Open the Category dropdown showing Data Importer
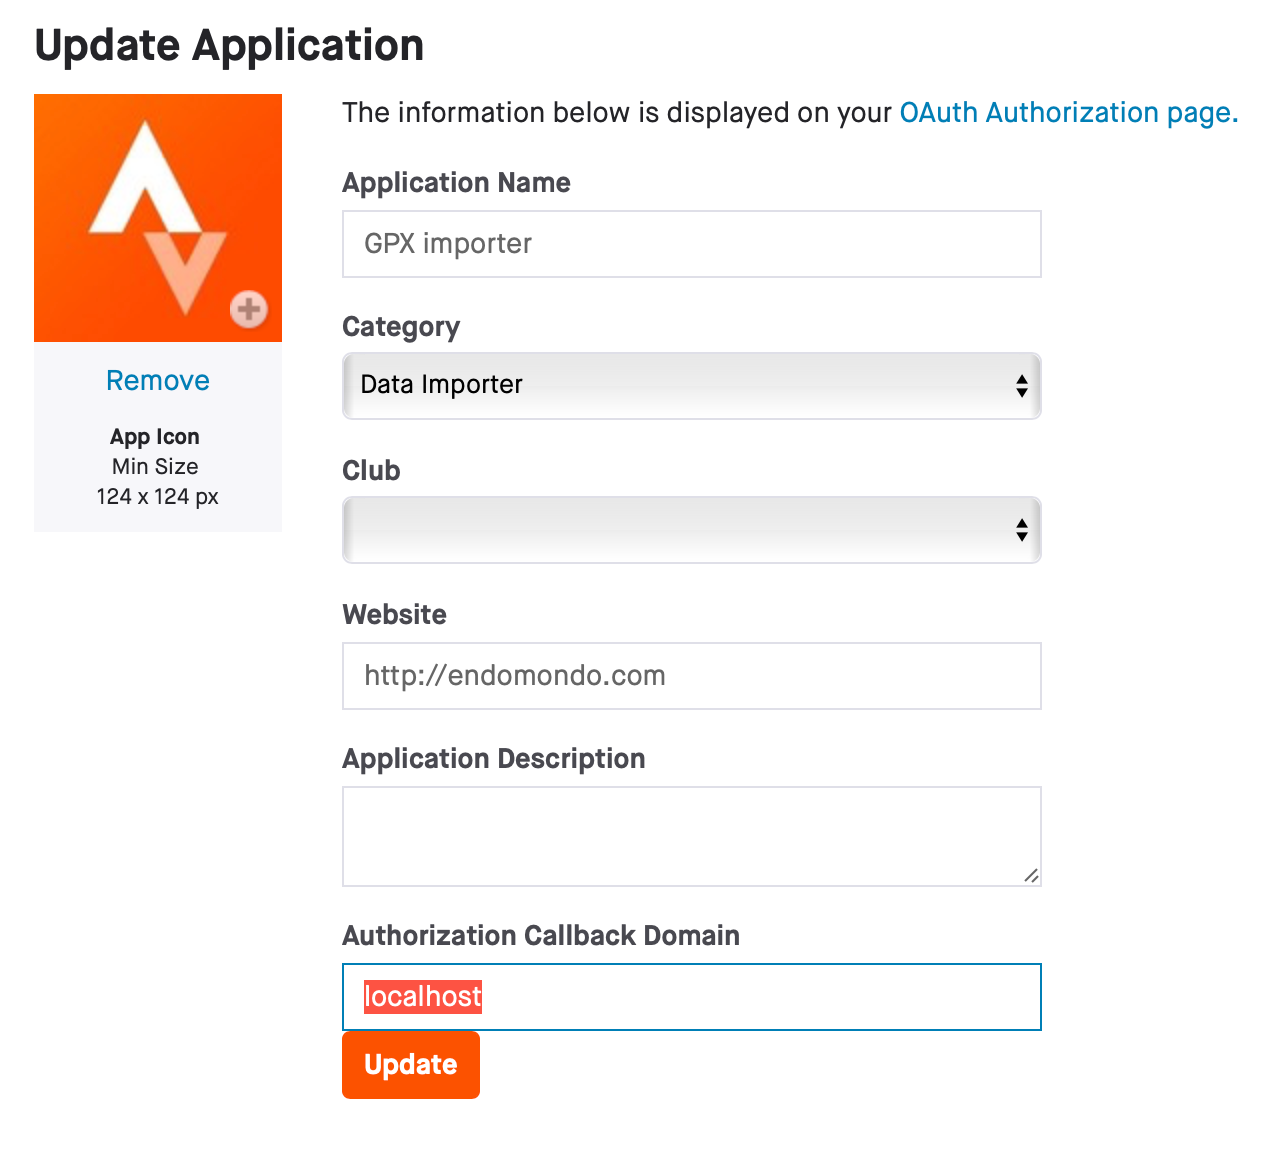The height and width of the screenshot is (1156, 1280). (692, 386)
